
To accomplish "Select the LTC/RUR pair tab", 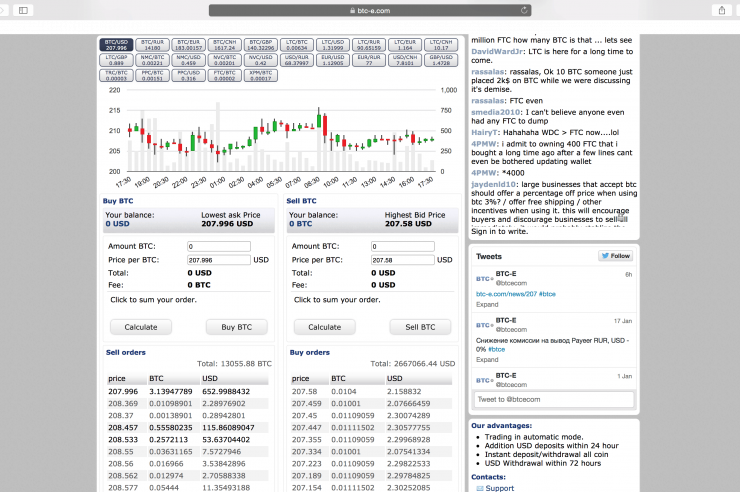I will (x=369, y=45).
